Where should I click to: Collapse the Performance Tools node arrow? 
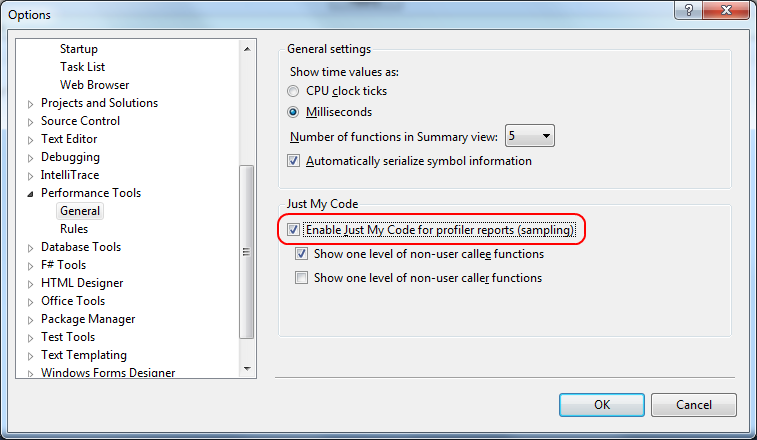click(30, 194)
